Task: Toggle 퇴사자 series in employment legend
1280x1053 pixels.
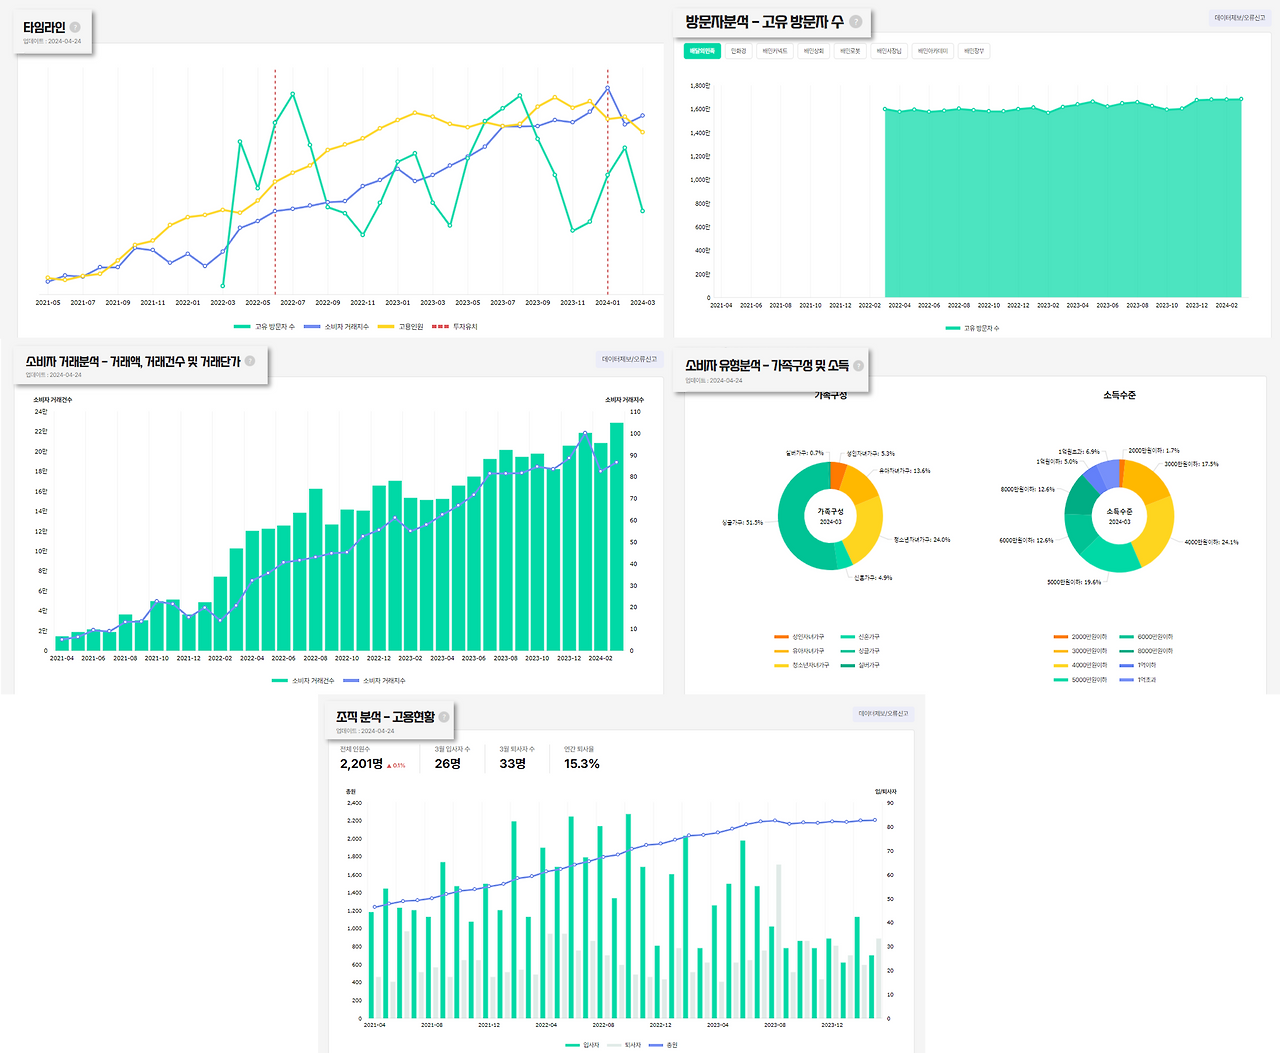Action: [x=624, y=1045]
